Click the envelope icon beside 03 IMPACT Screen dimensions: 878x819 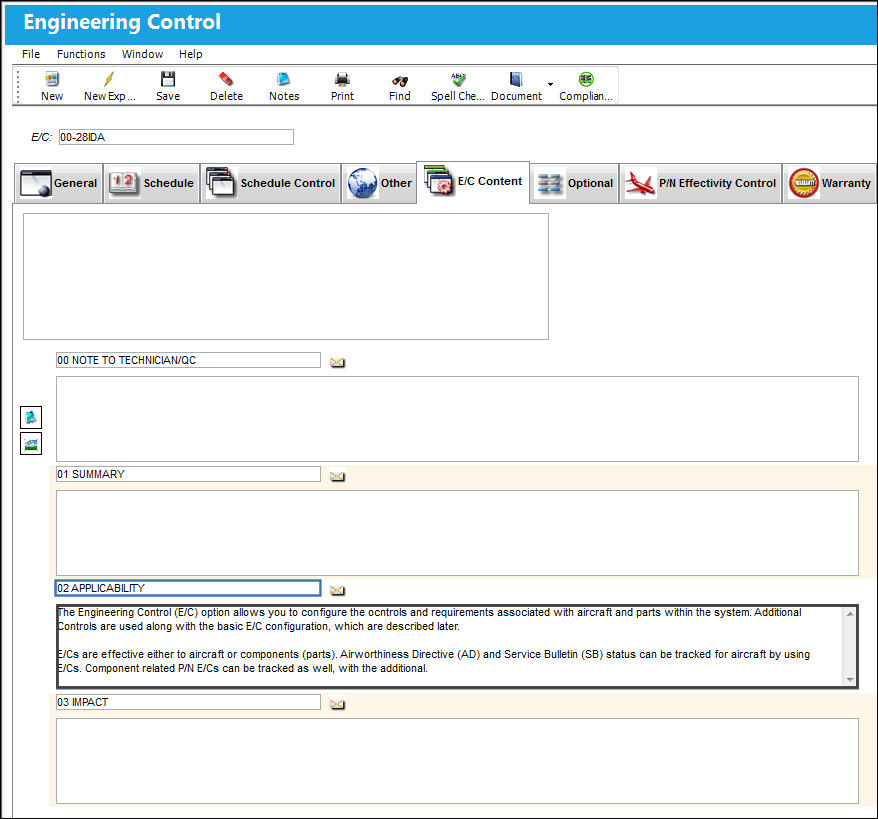(337, 704)
